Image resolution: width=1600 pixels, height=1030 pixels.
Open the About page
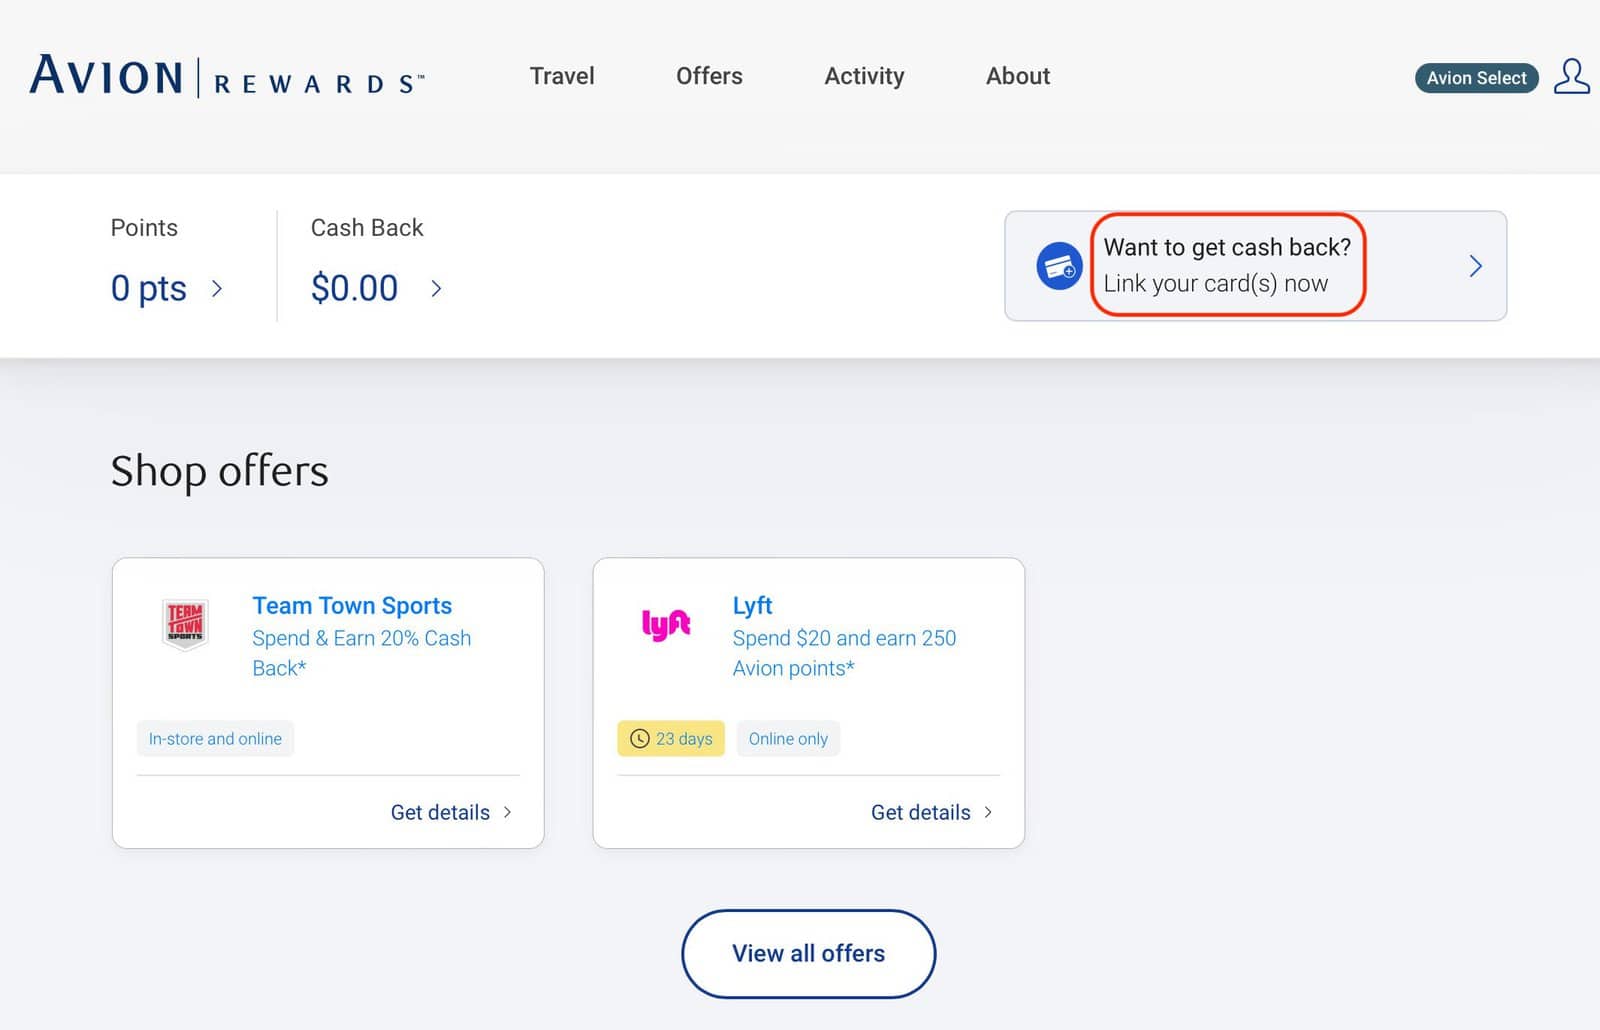coord(1017,76)
